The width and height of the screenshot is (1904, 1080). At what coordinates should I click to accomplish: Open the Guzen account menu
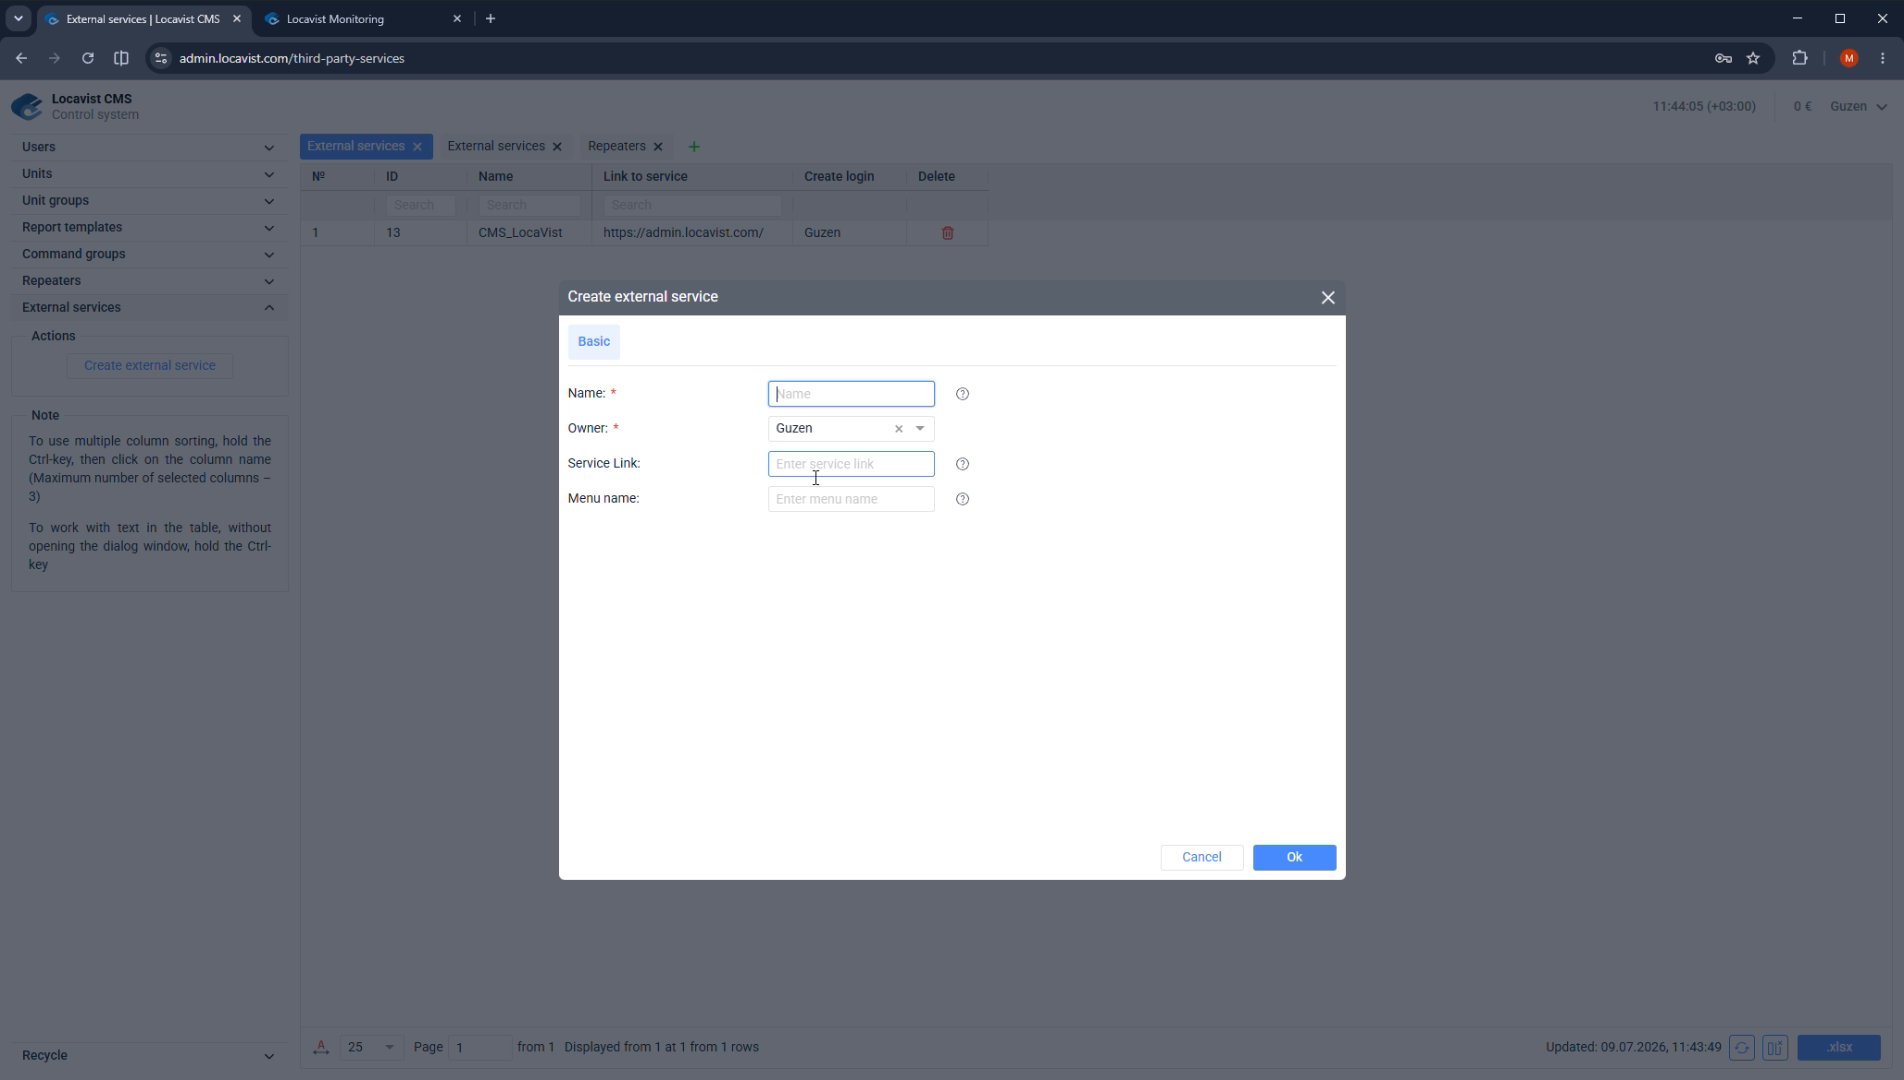(1858, 106)
